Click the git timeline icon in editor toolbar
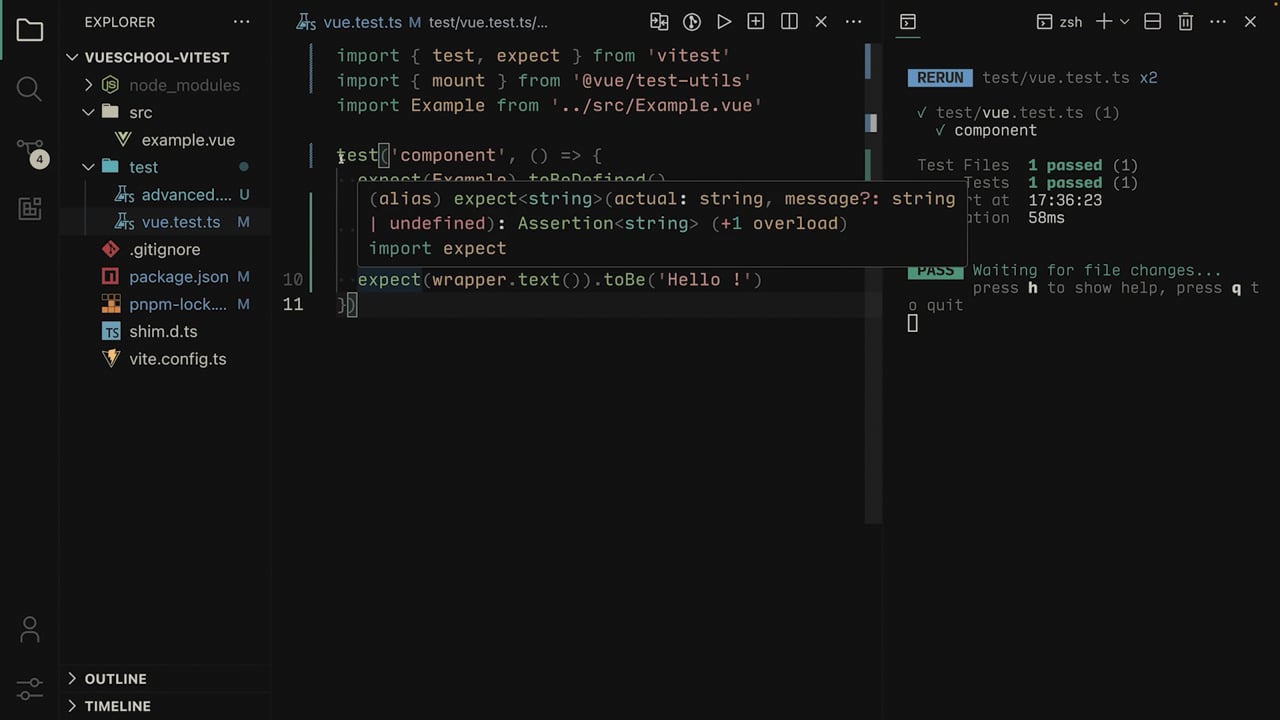The image size is (1280, 720). pos(691,22)
